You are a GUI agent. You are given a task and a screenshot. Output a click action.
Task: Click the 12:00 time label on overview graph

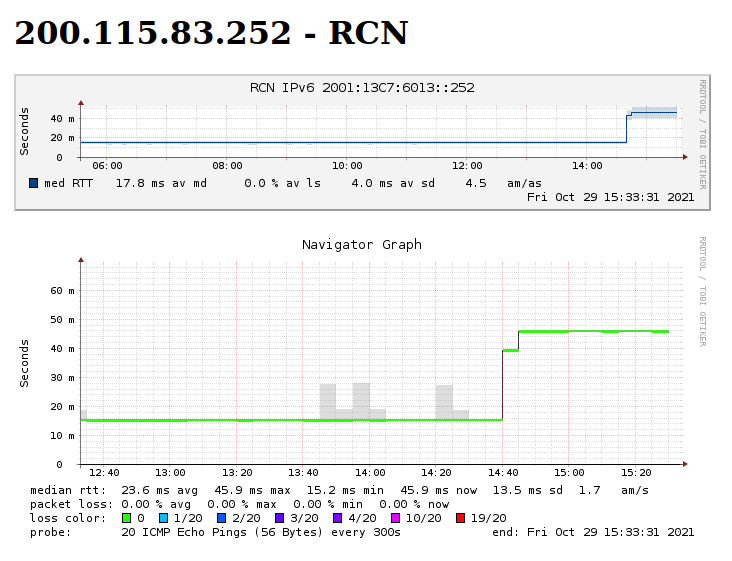click(x=467, y=166)
